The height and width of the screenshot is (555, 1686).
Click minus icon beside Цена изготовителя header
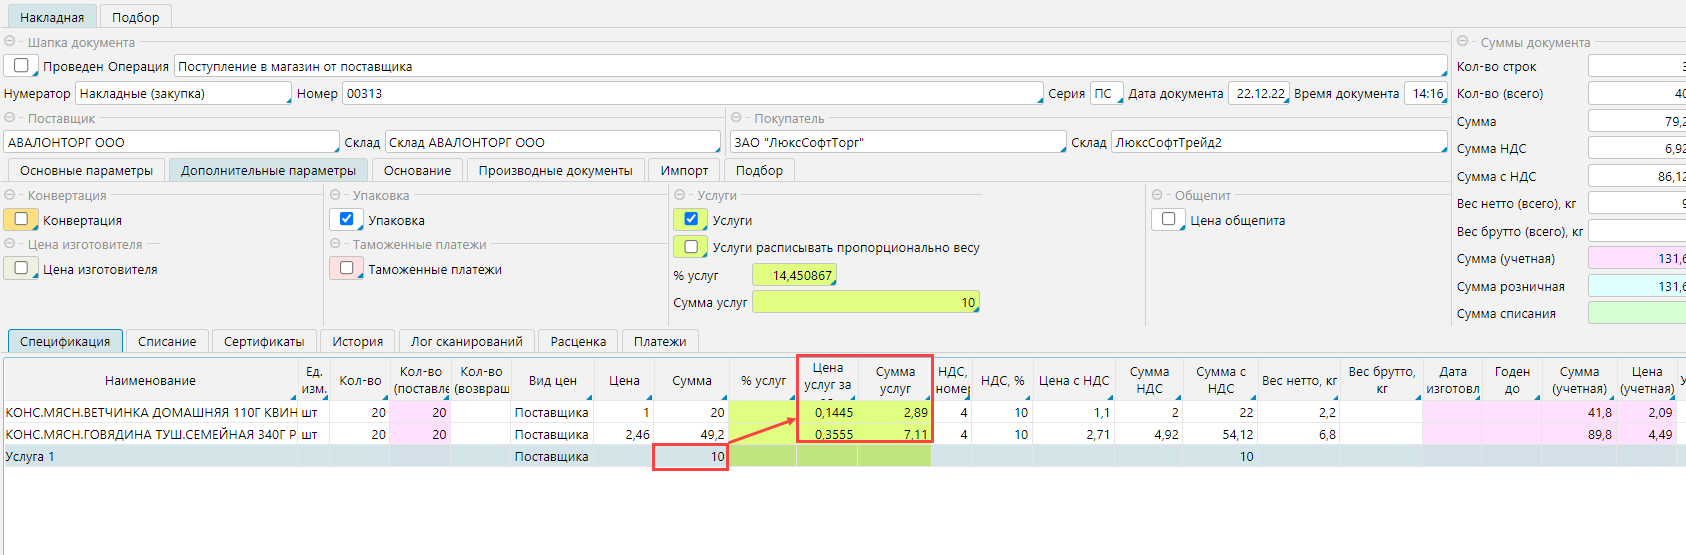pyautogui.click(x=10, y=244)
